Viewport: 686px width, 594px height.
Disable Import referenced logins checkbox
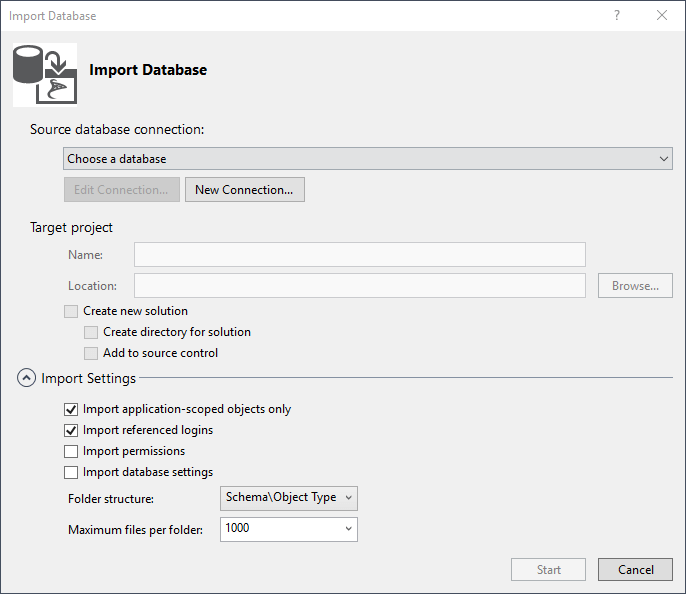pos(71,430)
